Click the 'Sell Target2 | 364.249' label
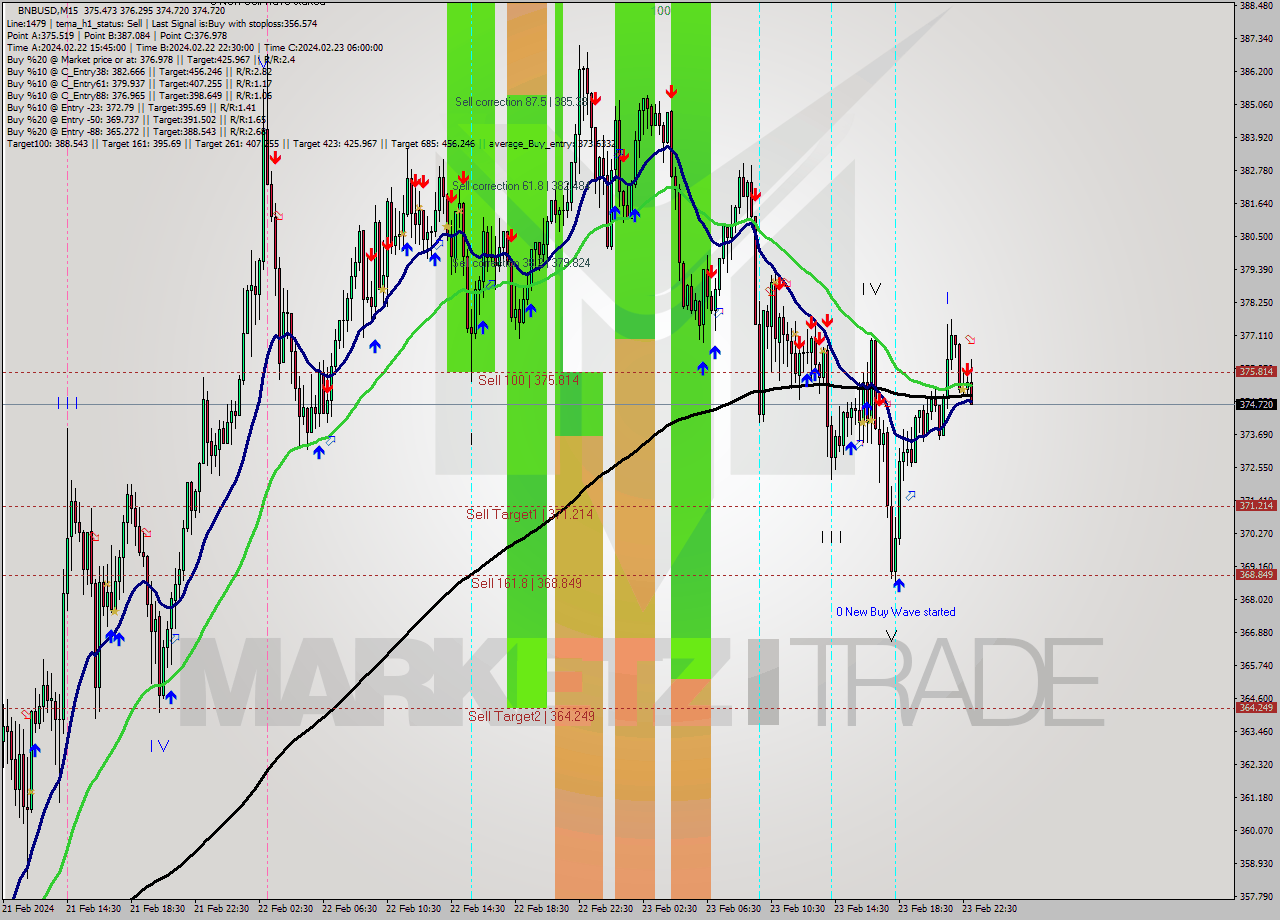 [x=531, y=716]
